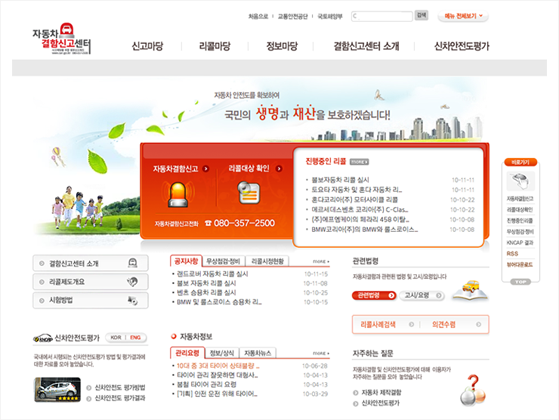Screen dimensions: 559x420
Task: Click the crash test car thumbnail
Action: (57, 390)
